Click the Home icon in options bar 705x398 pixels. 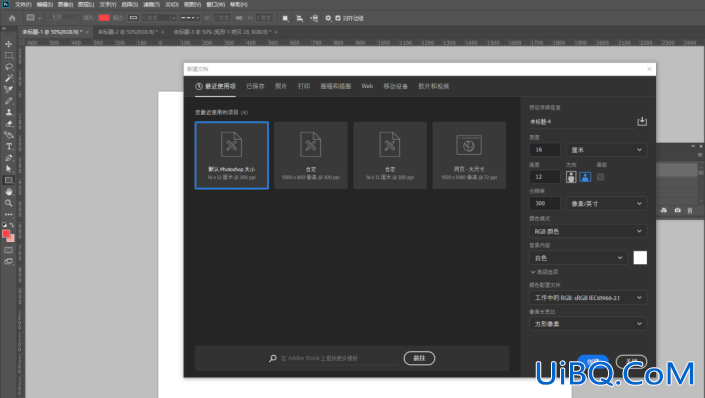coord(12,18)
